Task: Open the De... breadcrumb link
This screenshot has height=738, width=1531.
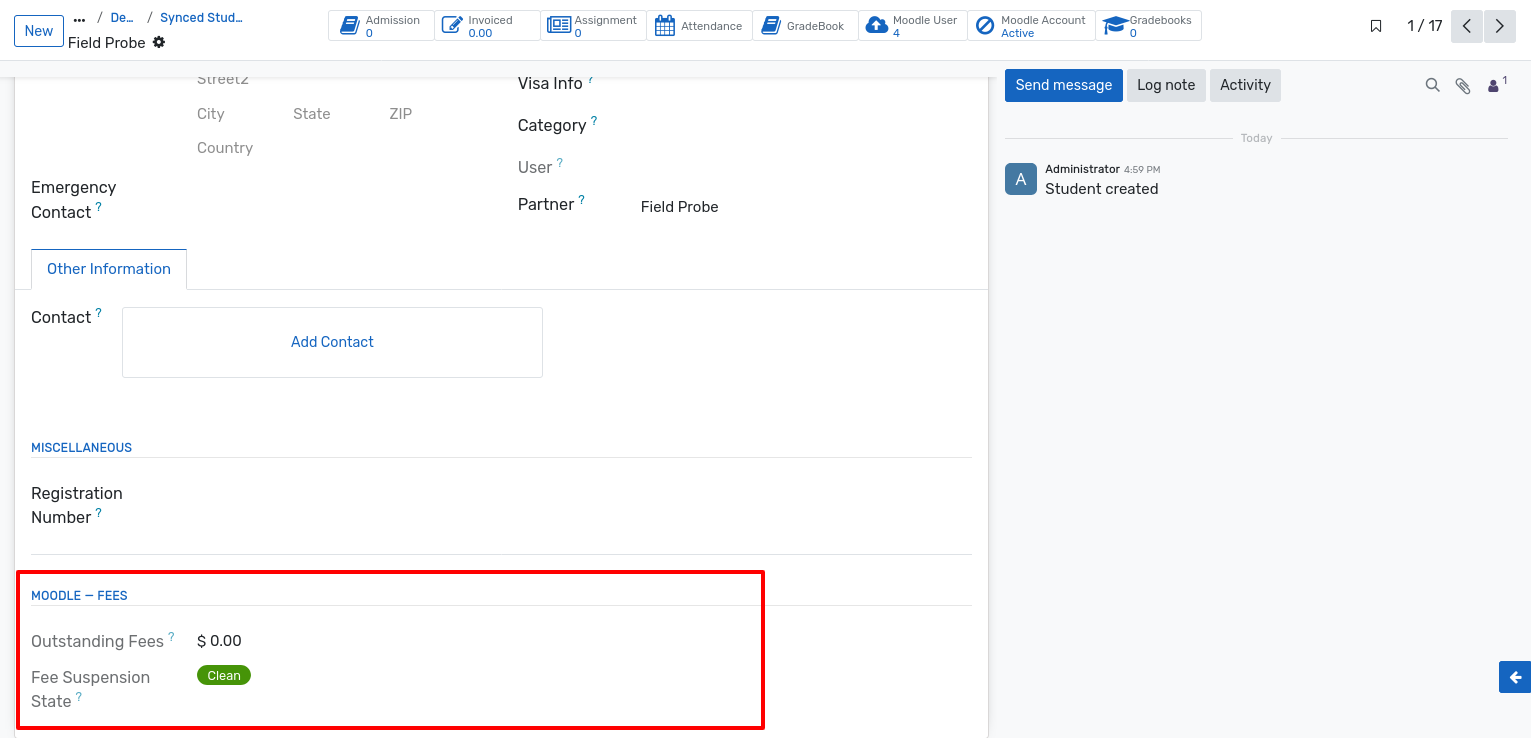Action: pyautogui.click(x=122, y=18)
